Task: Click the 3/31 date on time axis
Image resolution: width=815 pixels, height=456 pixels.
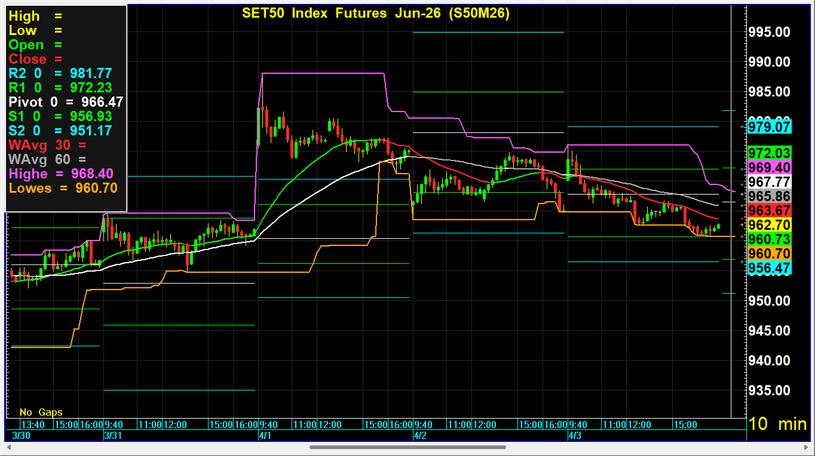Action: click(113, 437)
